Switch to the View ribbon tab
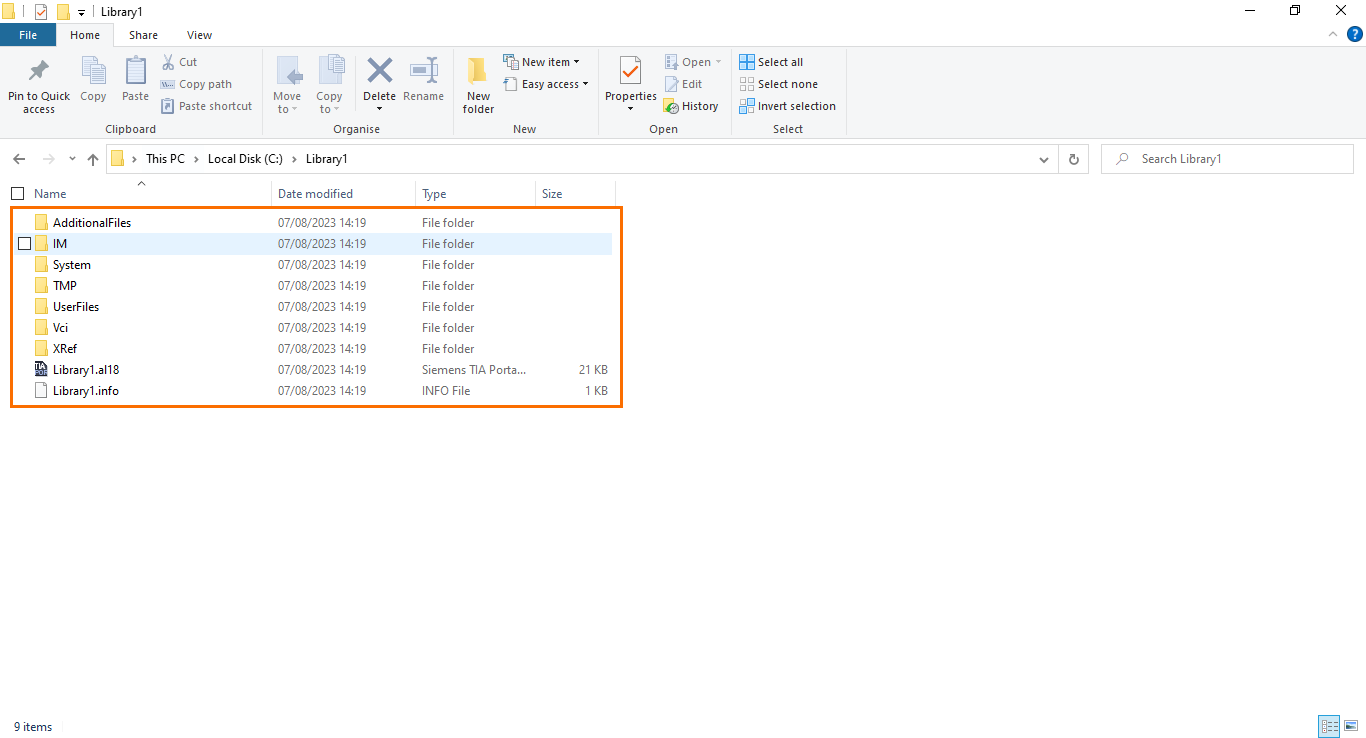1366x738 pixels. tap(198, 34)
